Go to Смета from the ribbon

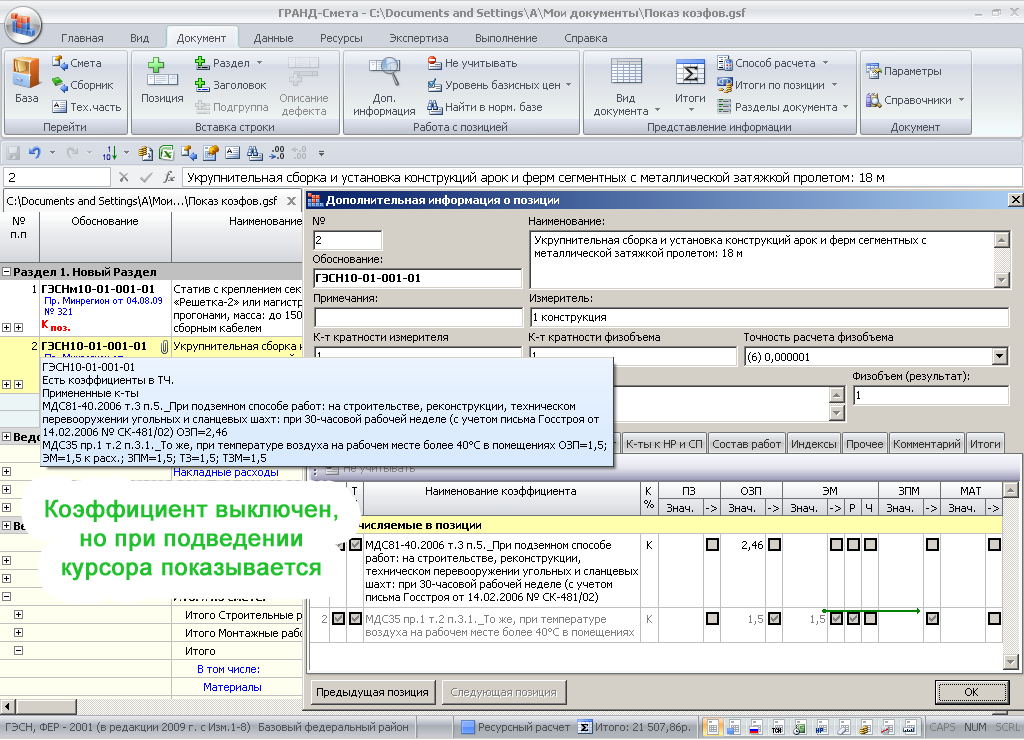[x=77, y=63]
